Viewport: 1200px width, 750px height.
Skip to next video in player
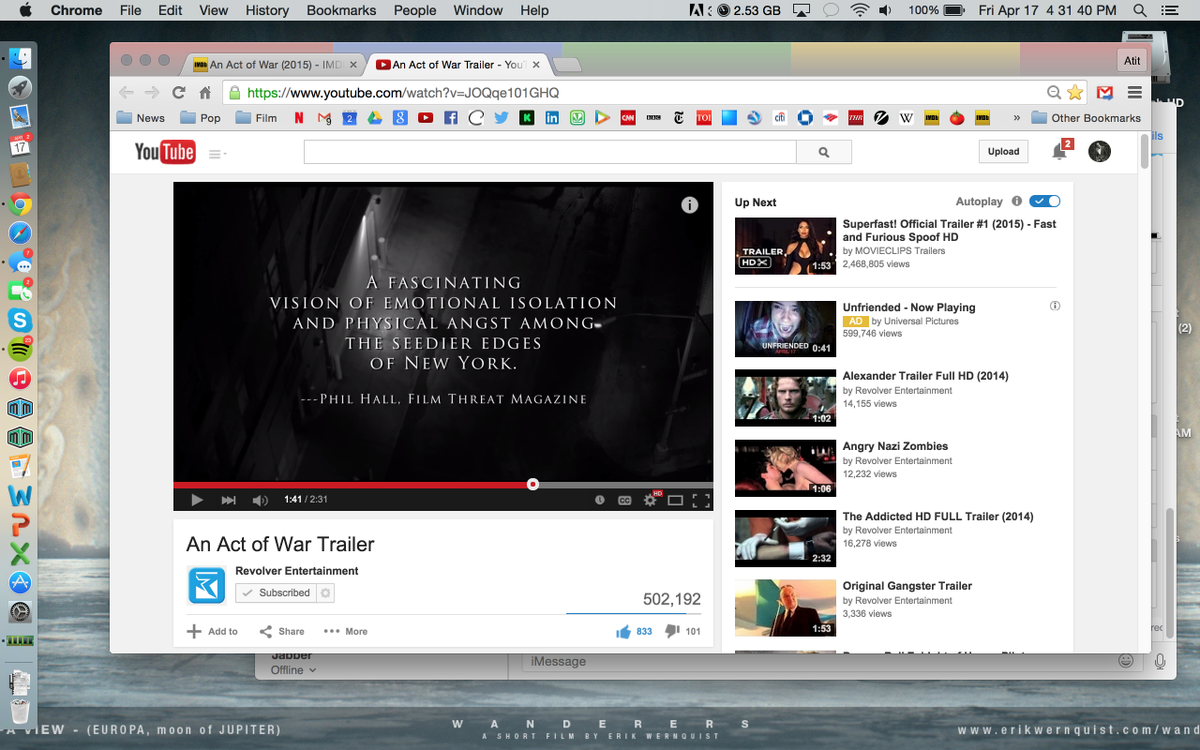[x=228, y=500]
